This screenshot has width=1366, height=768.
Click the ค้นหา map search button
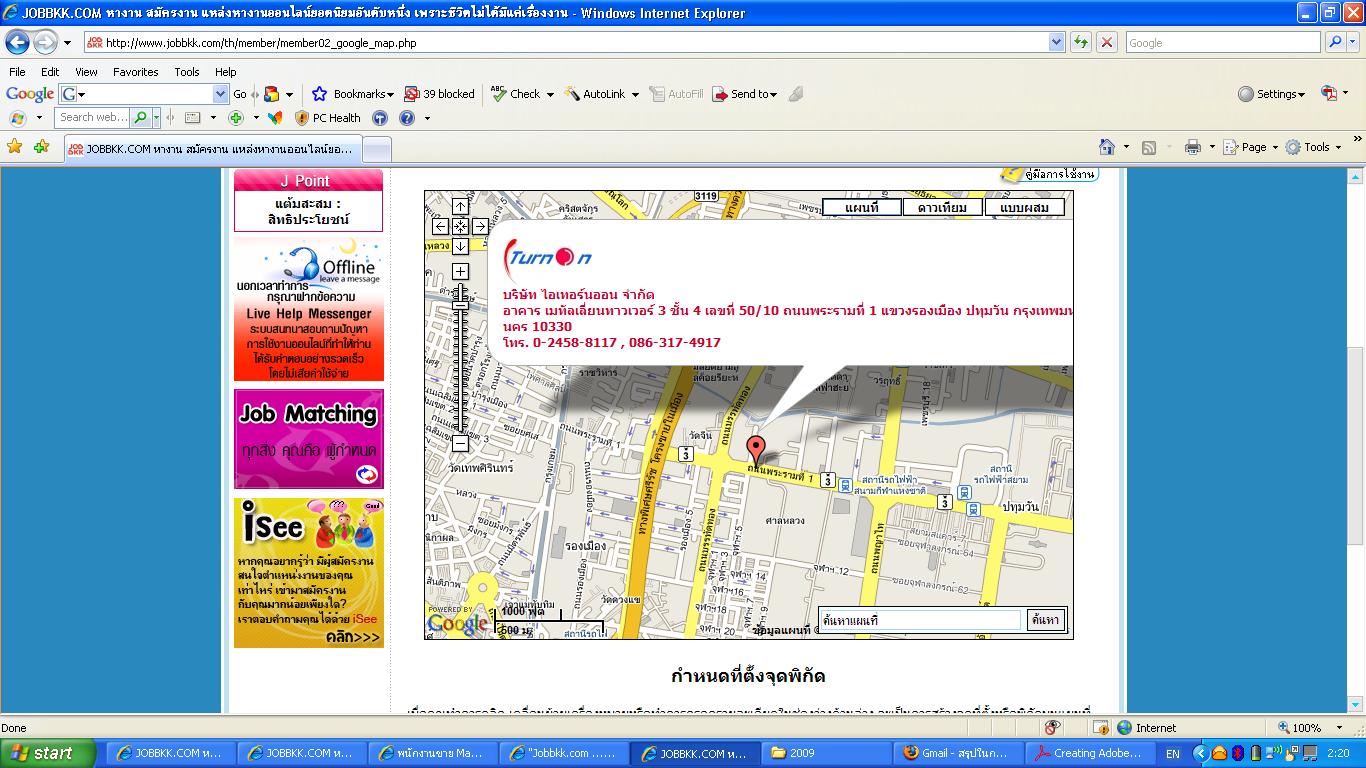click(1045, 620)
